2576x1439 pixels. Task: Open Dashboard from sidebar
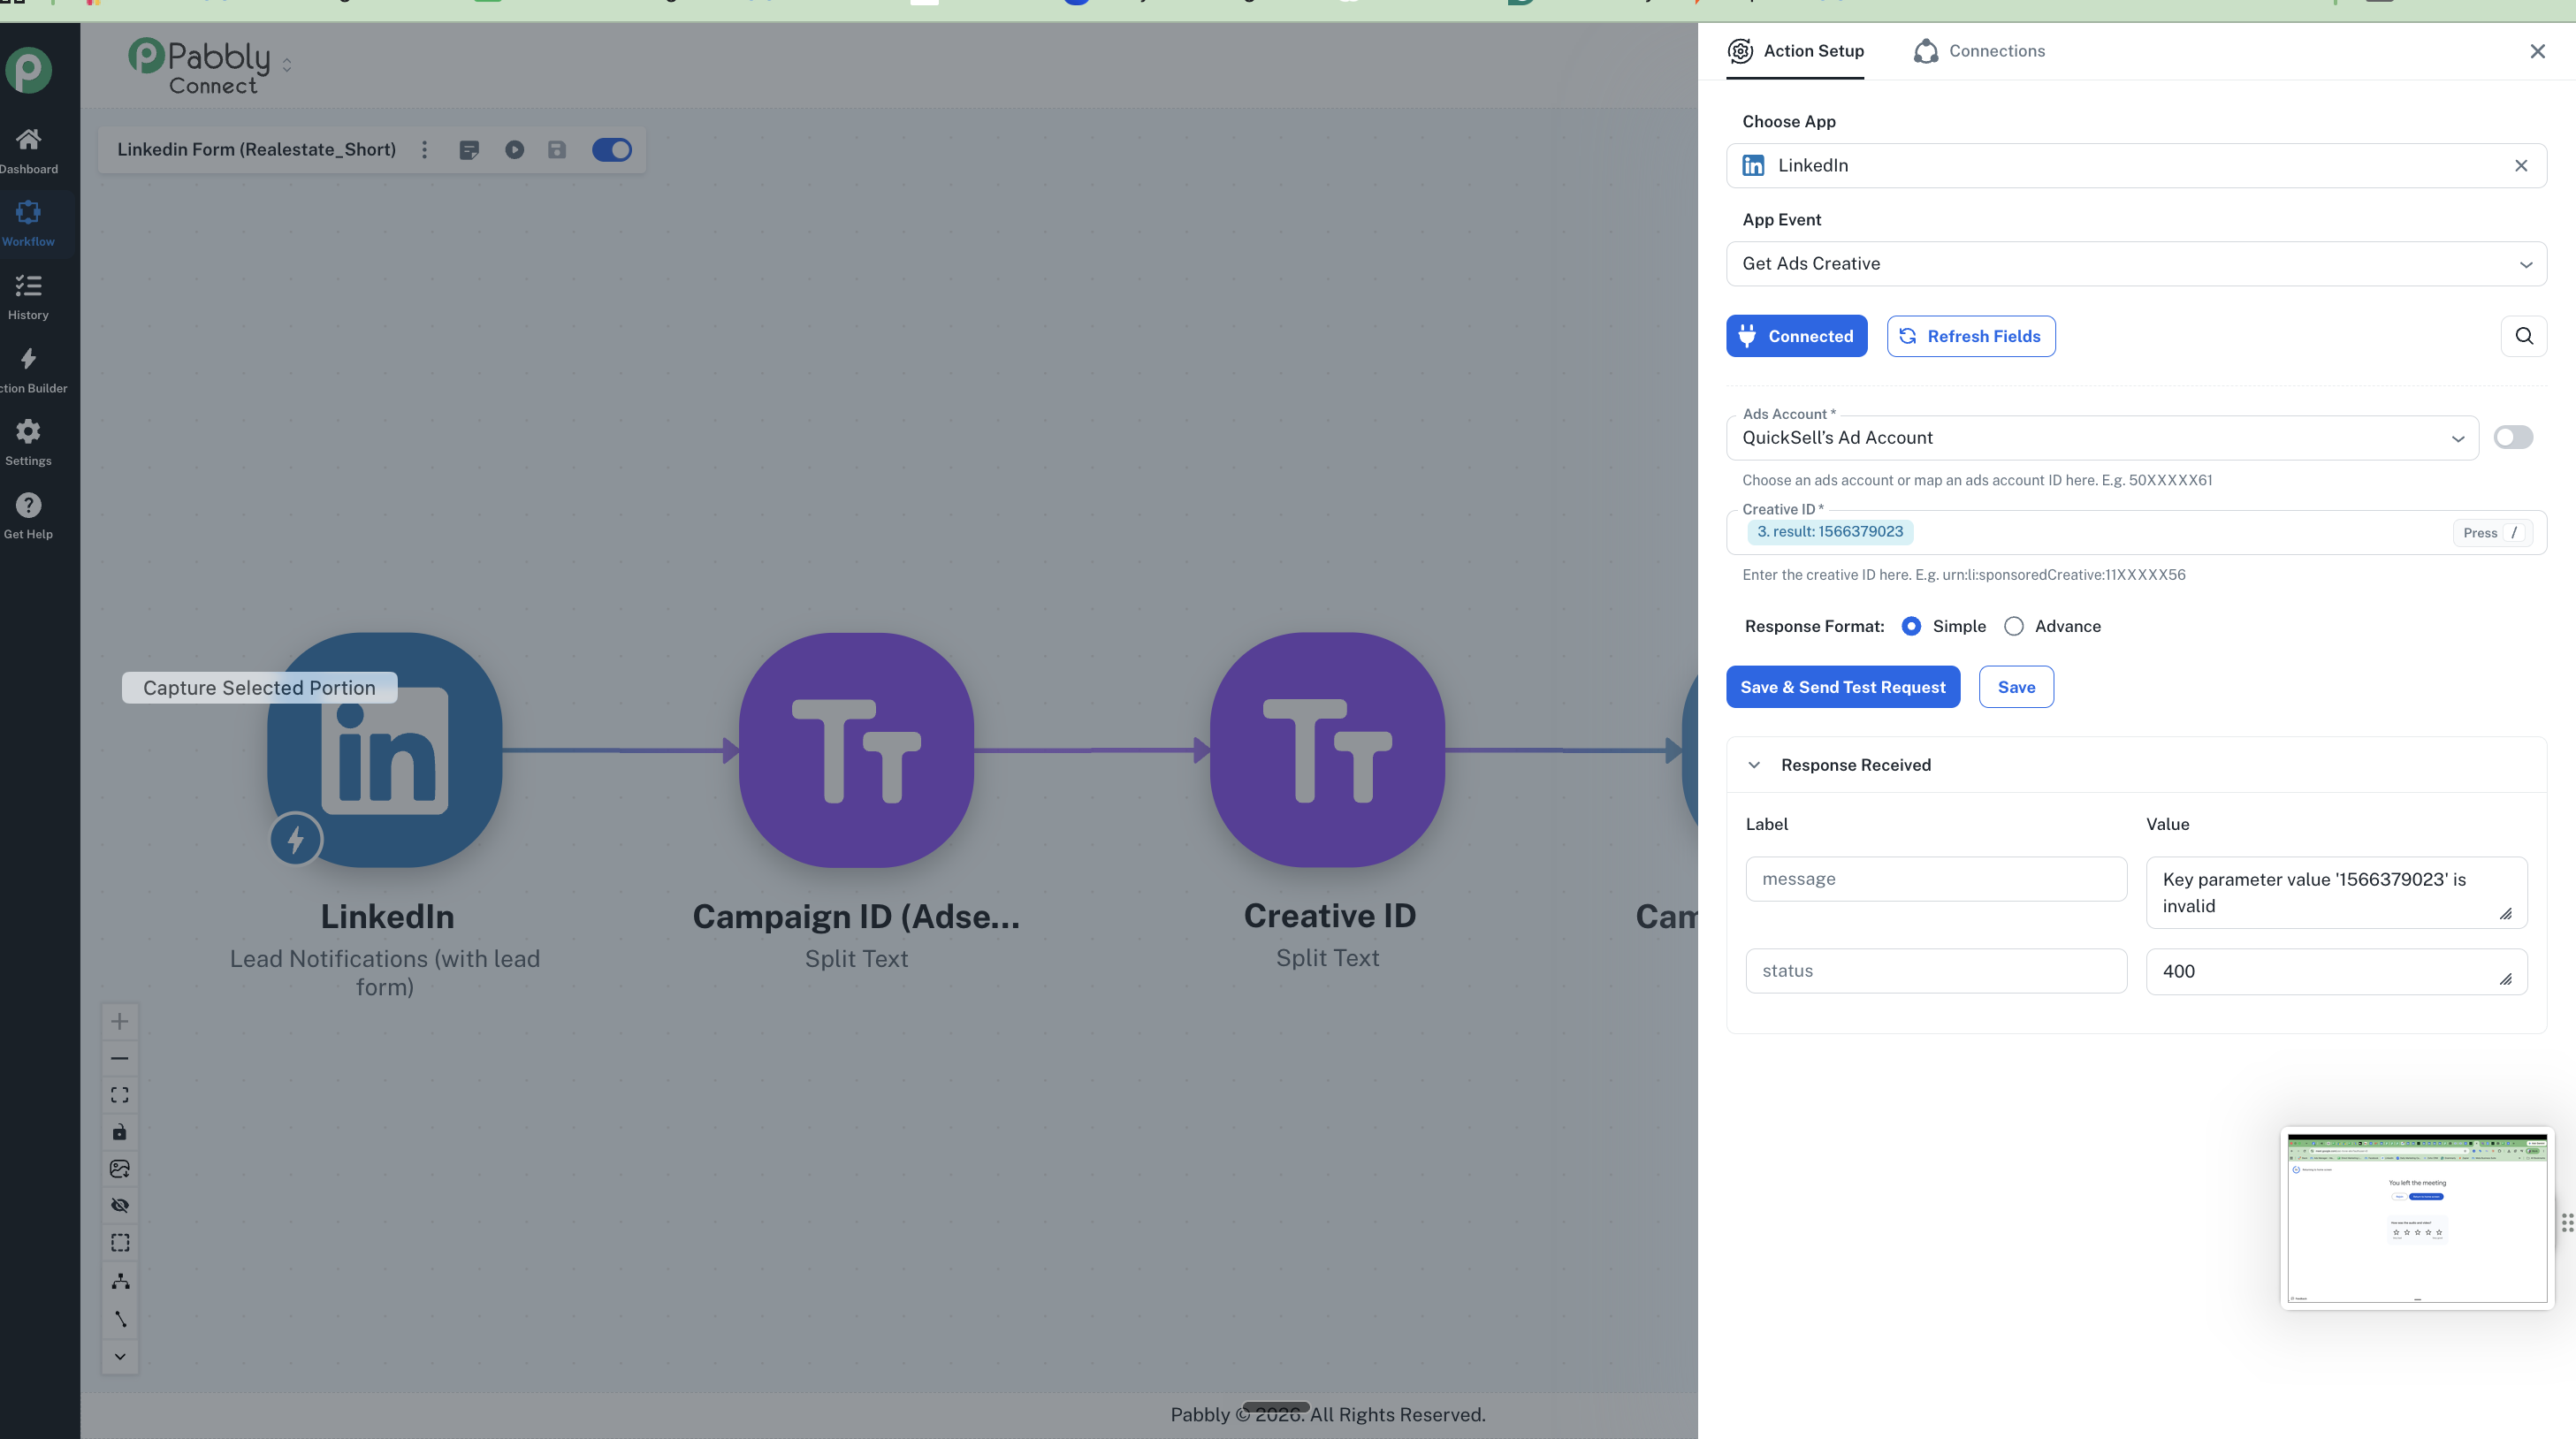[28, 151]
